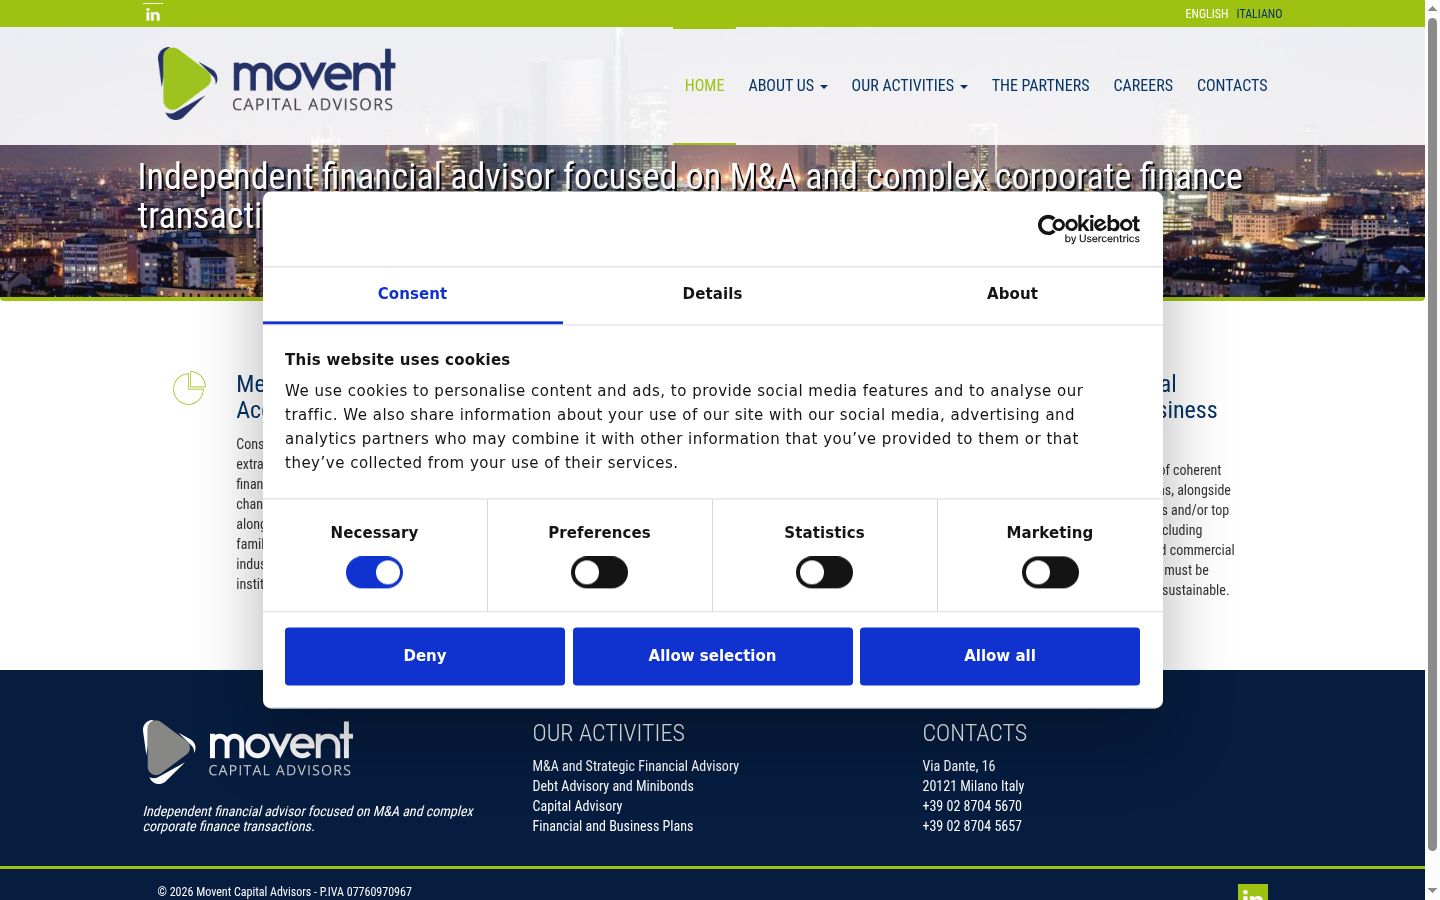Switch language to ITALIANO
The width and height of the screenshot is (1440, 900).
[1259, 14]
